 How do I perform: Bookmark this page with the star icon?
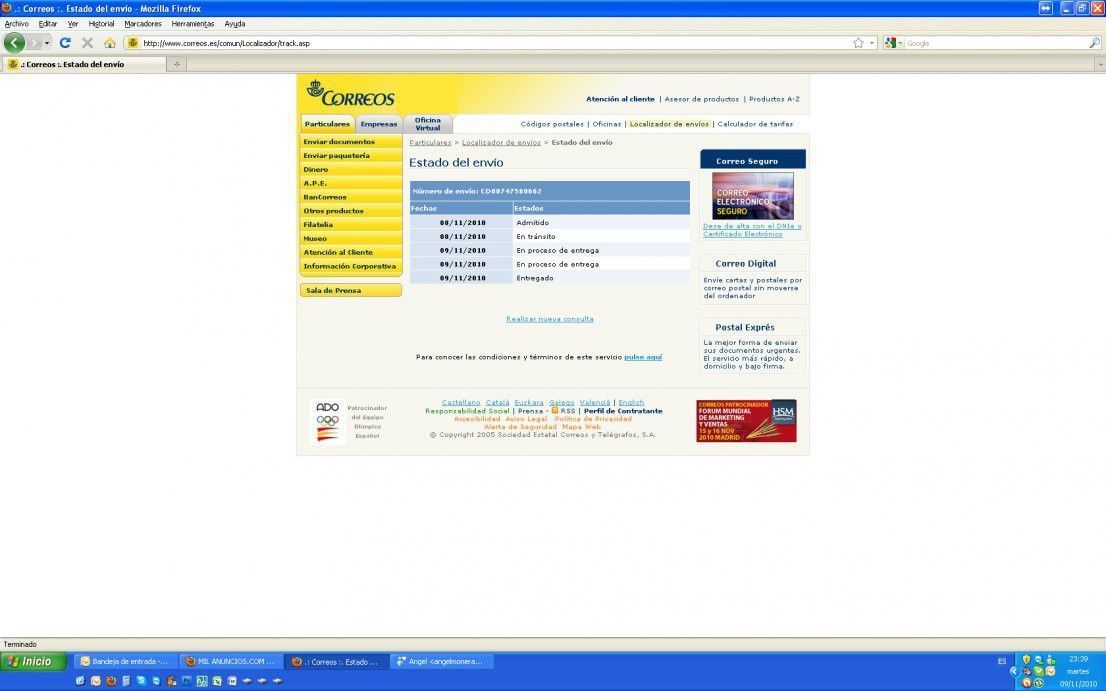click(858, 43)
